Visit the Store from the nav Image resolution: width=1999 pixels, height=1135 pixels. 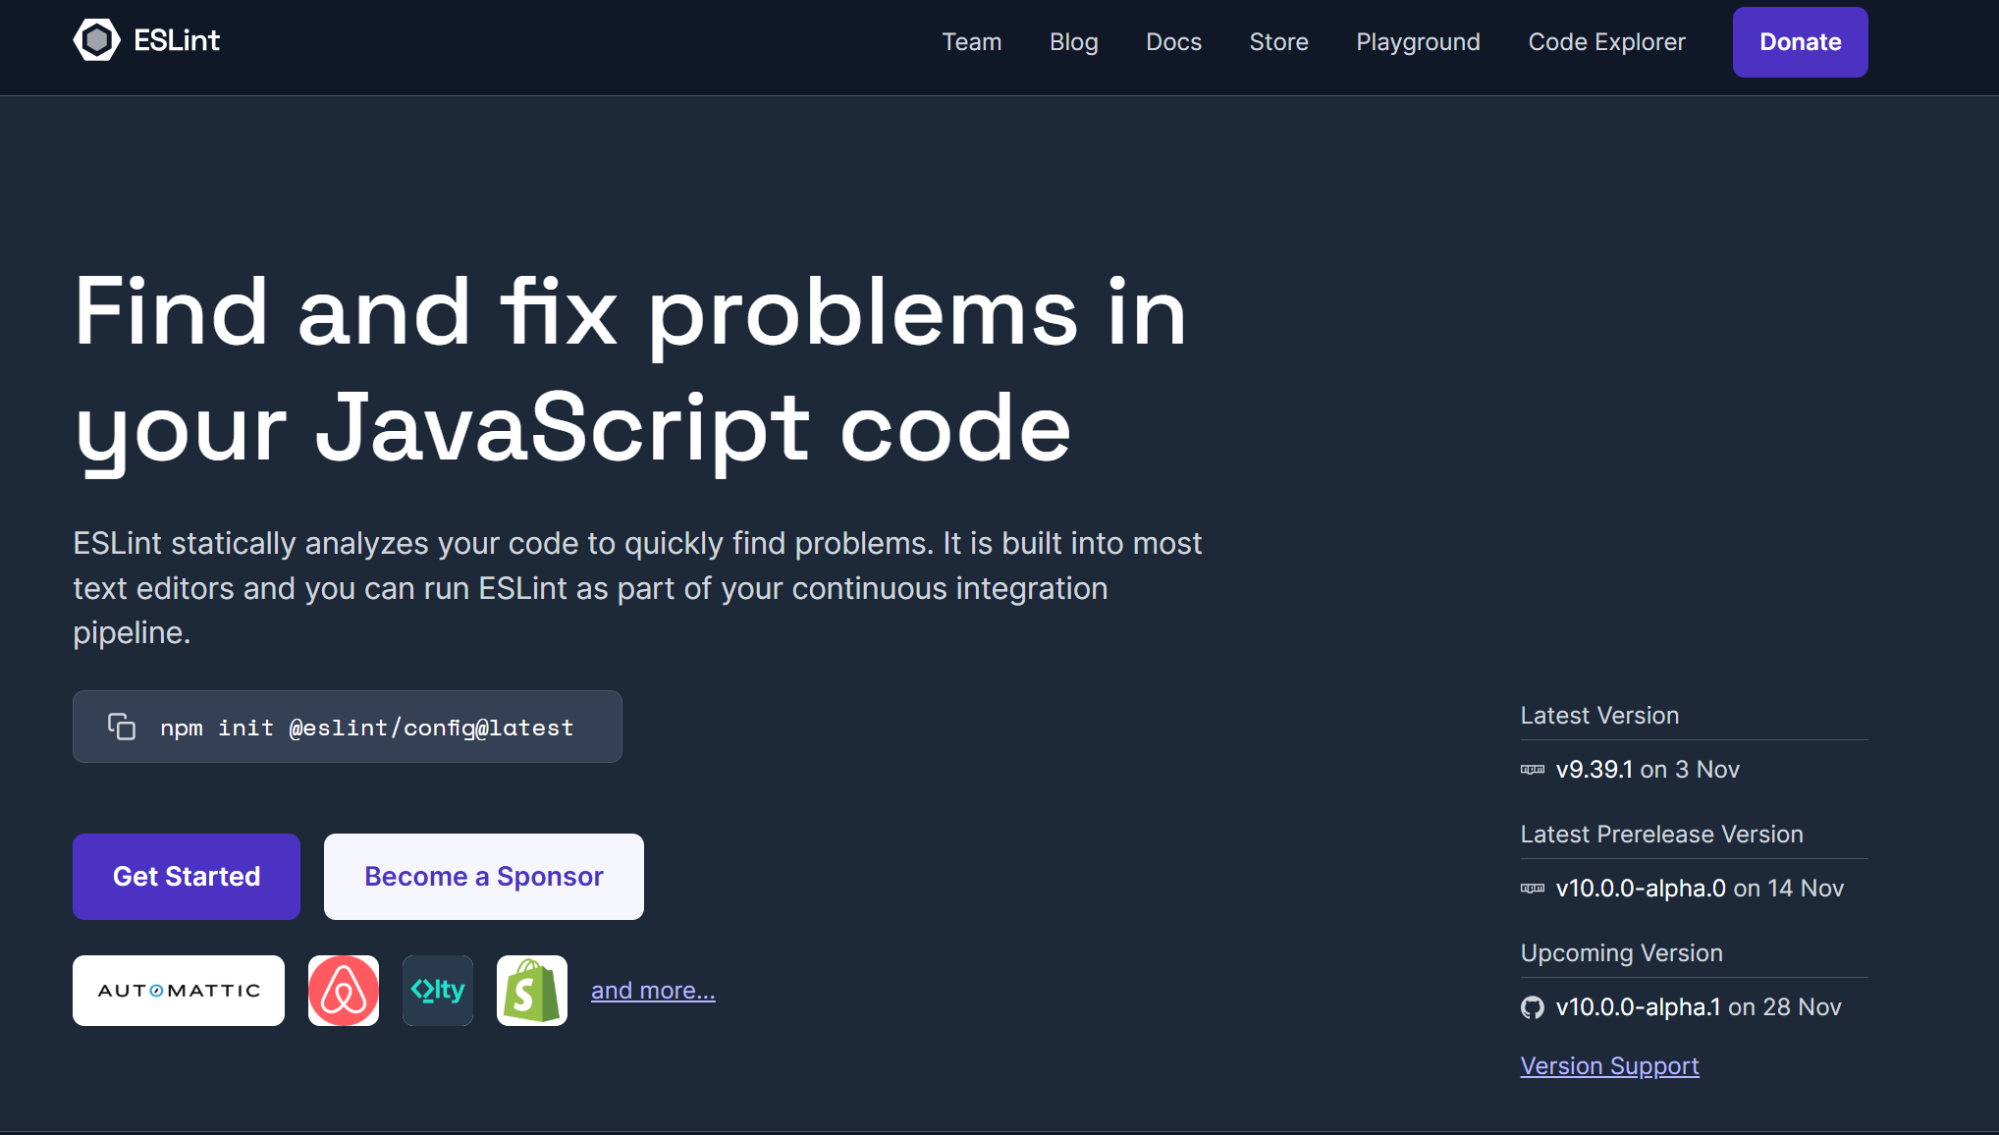point(1278,42)
